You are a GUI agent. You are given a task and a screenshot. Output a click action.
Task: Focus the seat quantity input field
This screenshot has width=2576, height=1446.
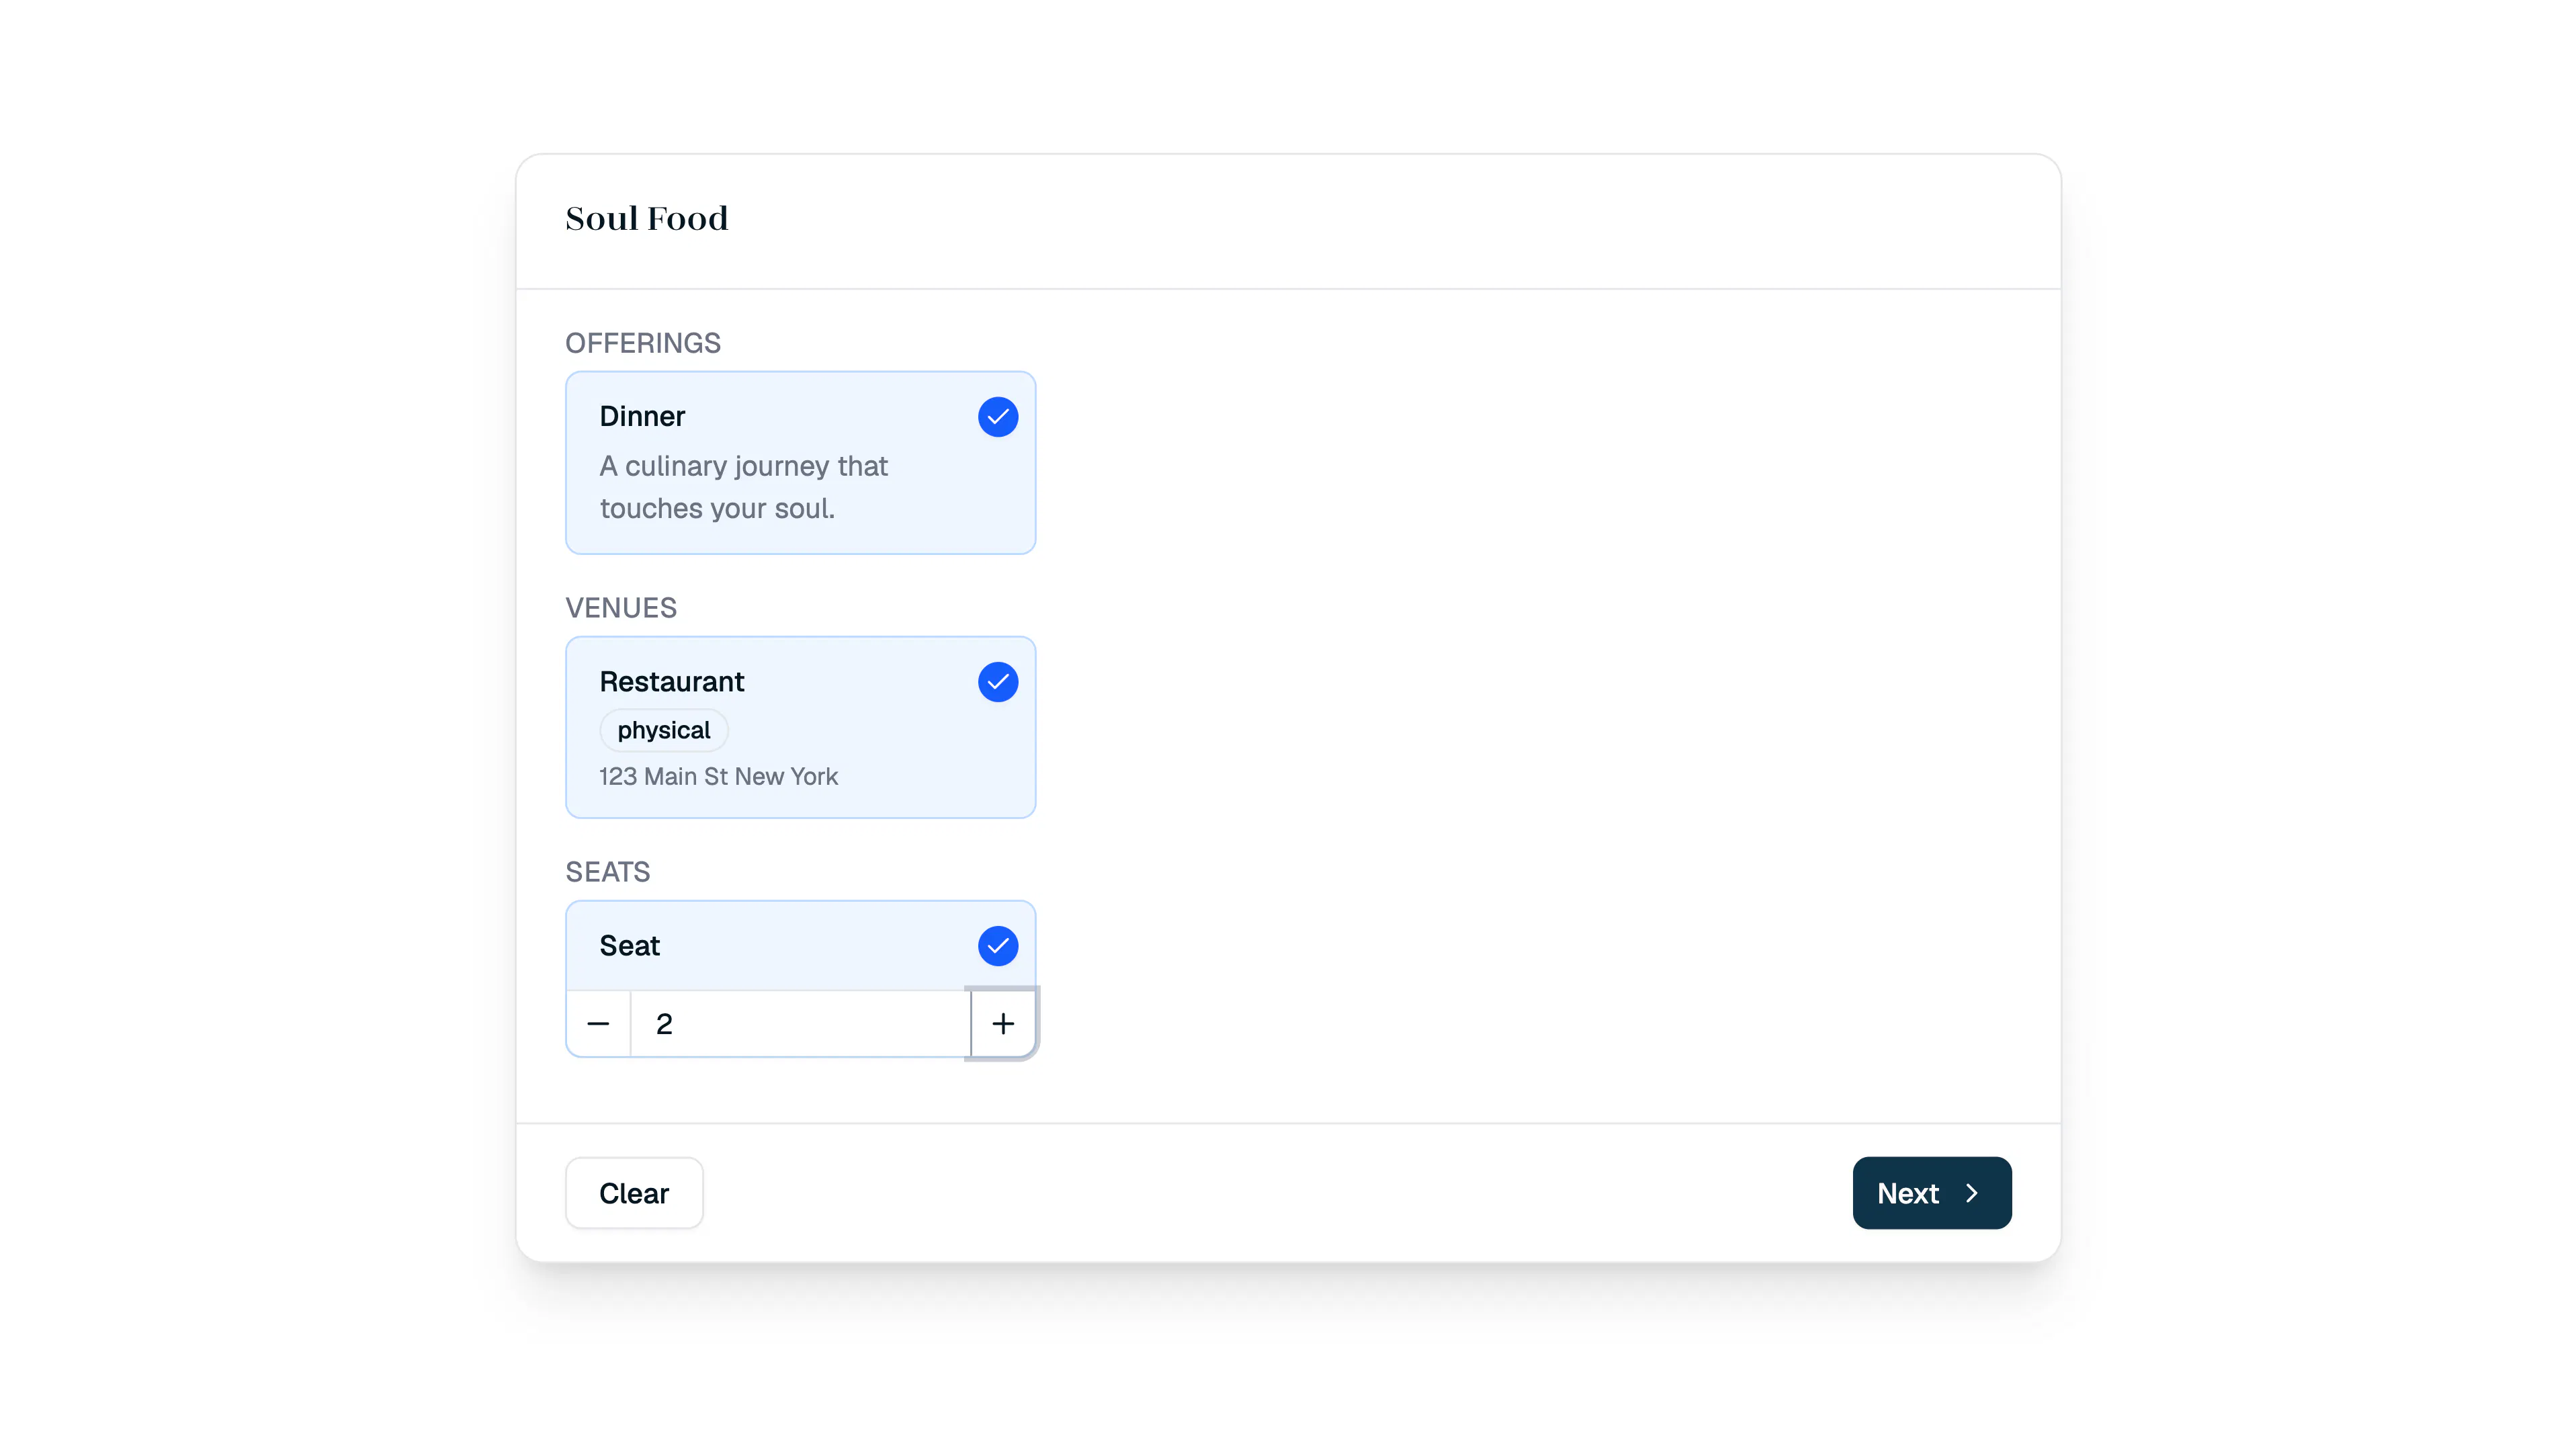pos(800,1023)
